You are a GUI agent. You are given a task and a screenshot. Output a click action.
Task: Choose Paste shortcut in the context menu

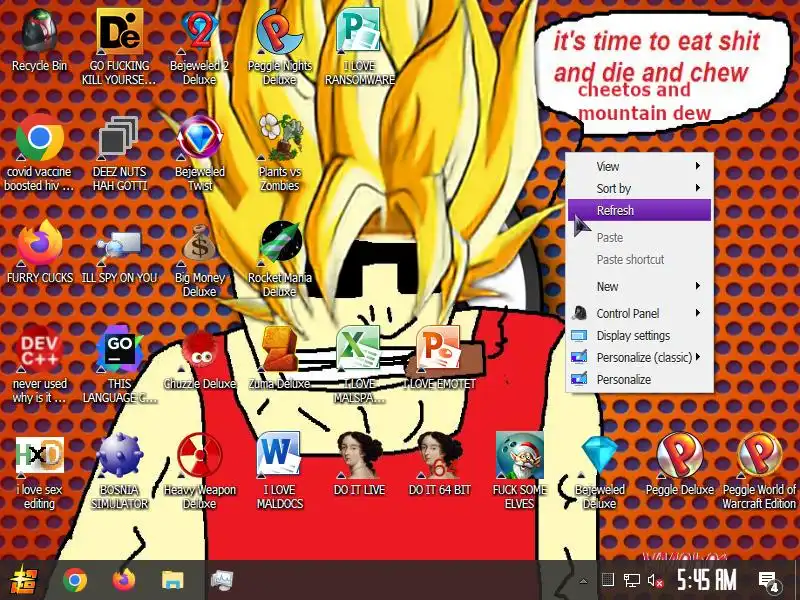click(639, 260)
